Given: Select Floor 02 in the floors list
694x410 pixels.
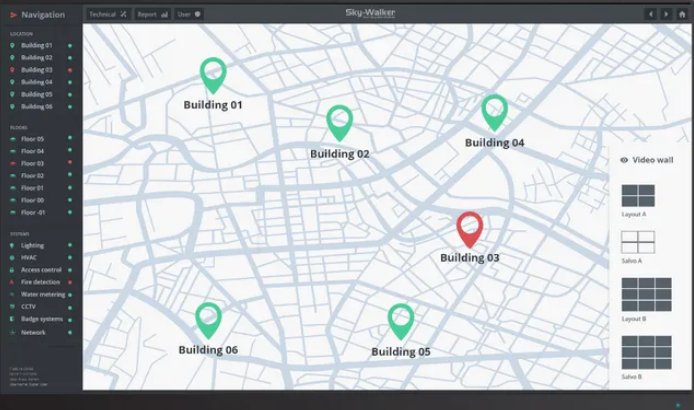Looking at the screenshot, I should click(x=41, y=176).
